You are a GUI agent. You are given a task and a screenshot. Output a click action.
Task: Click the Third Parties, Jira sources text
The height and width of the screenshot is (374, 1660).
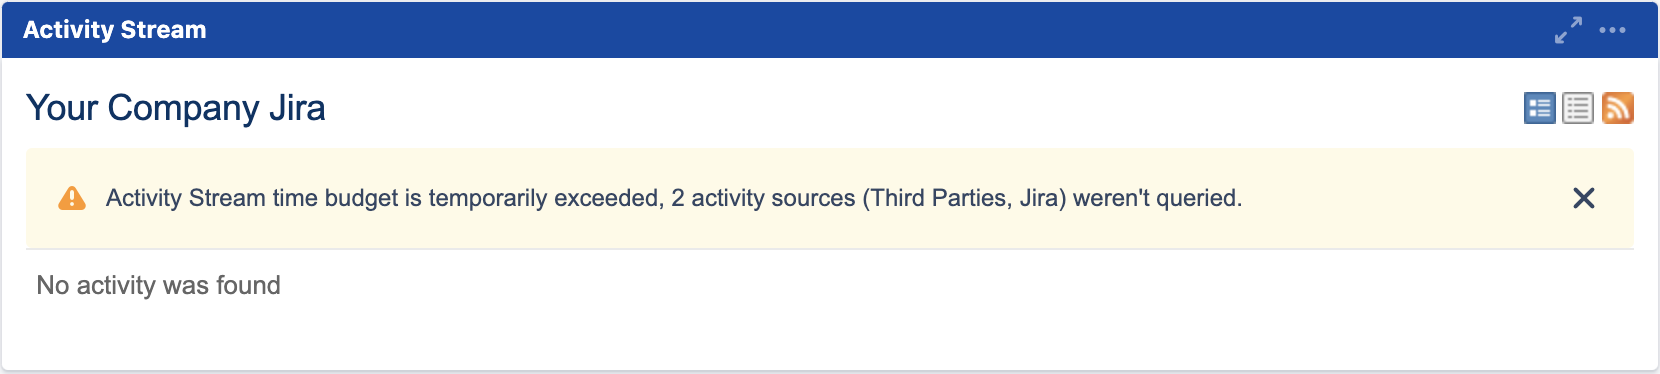click(964, 198)
